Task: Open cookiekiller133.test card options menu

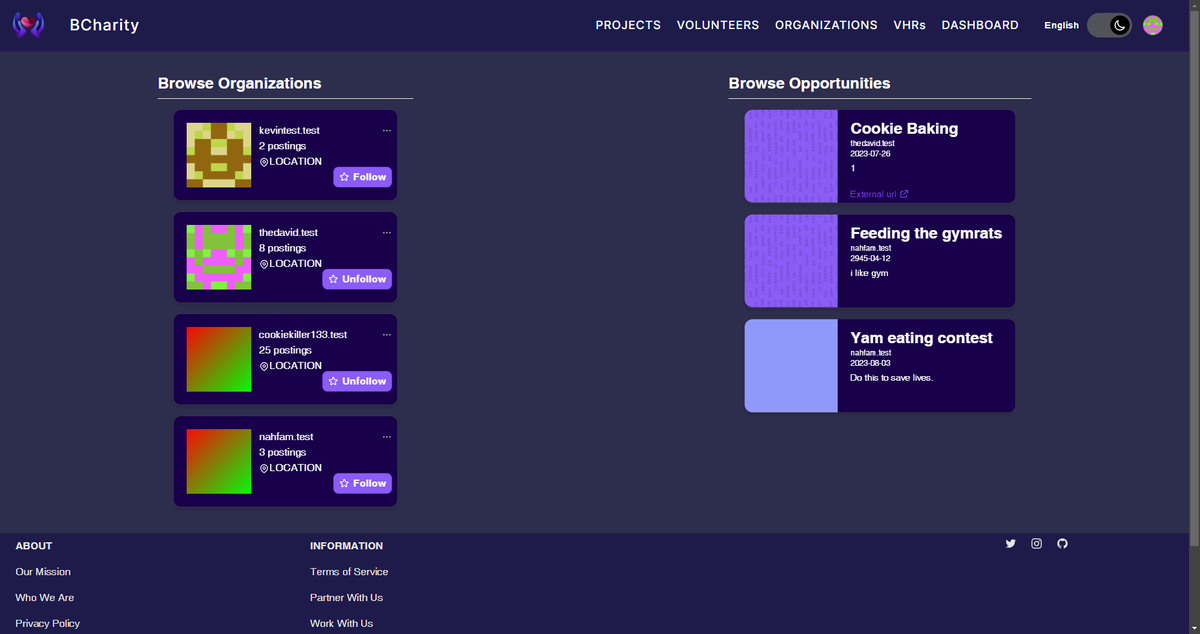Action: tap(386, 334)
